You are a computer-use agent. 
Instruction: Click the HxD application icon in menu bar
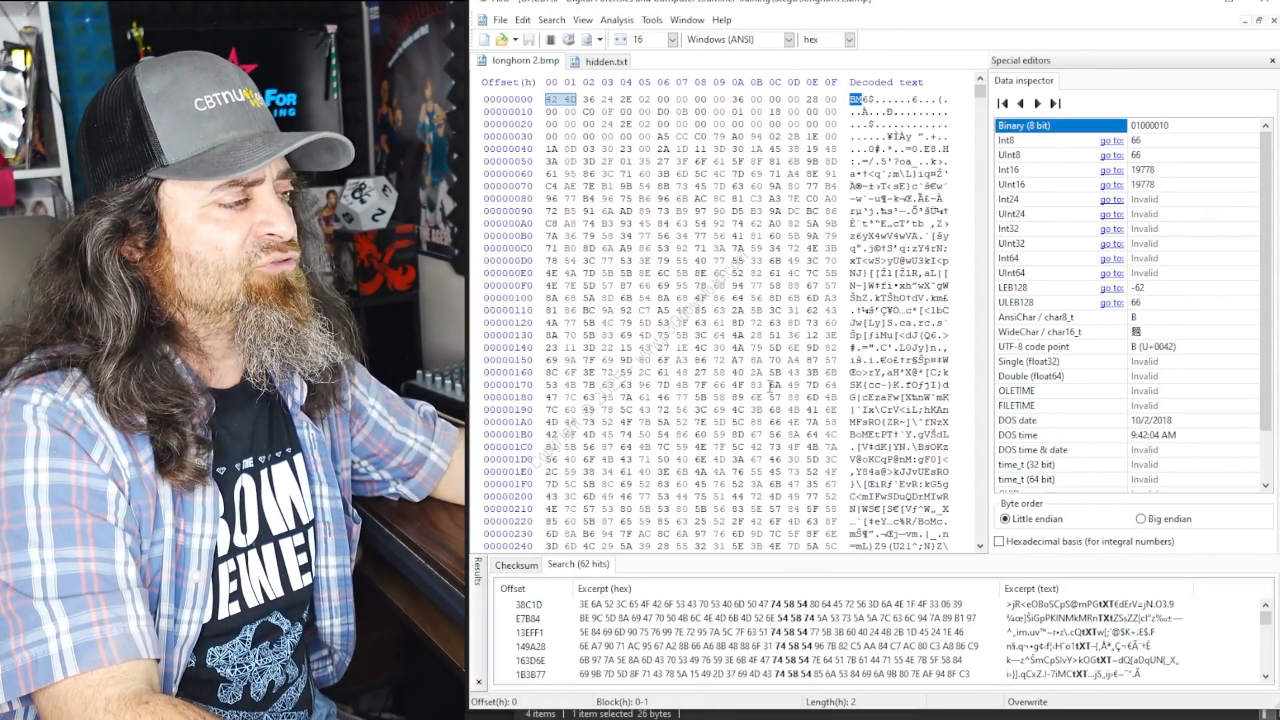pyautogui.click(x=482, y=20)
